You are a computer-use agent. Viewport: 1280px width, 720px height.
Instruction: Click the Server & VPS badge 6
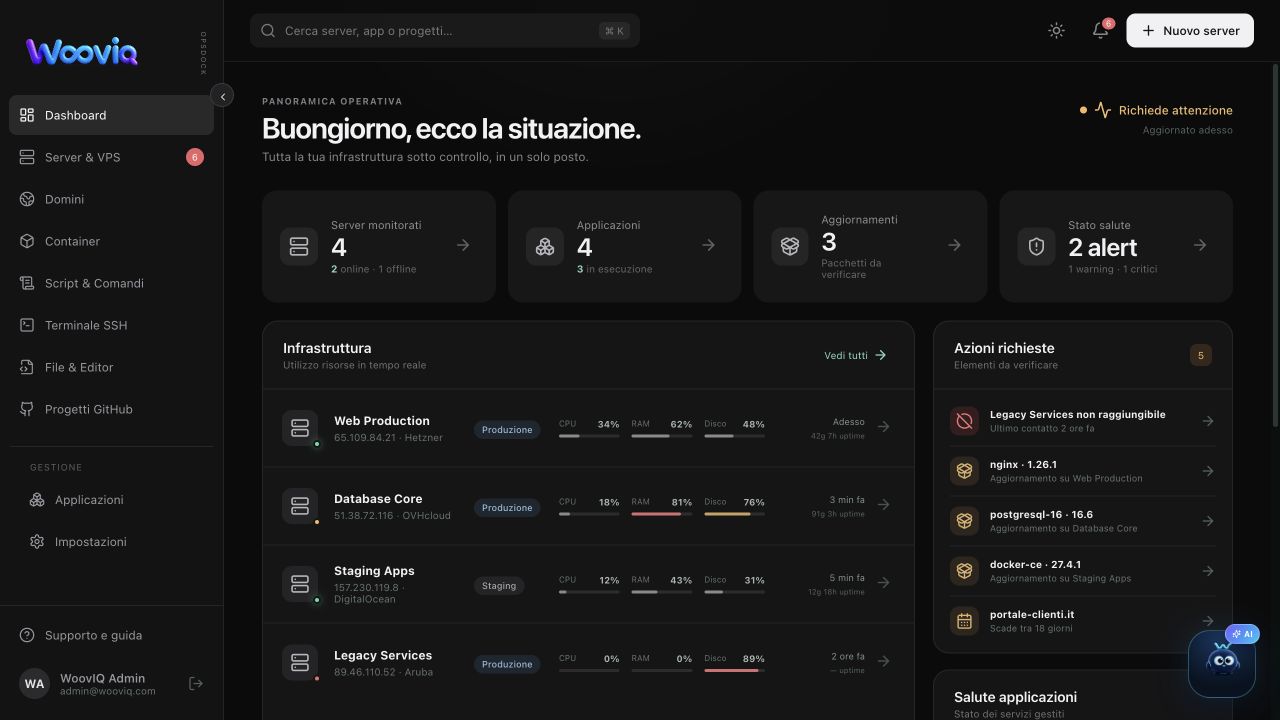(195, 157)
